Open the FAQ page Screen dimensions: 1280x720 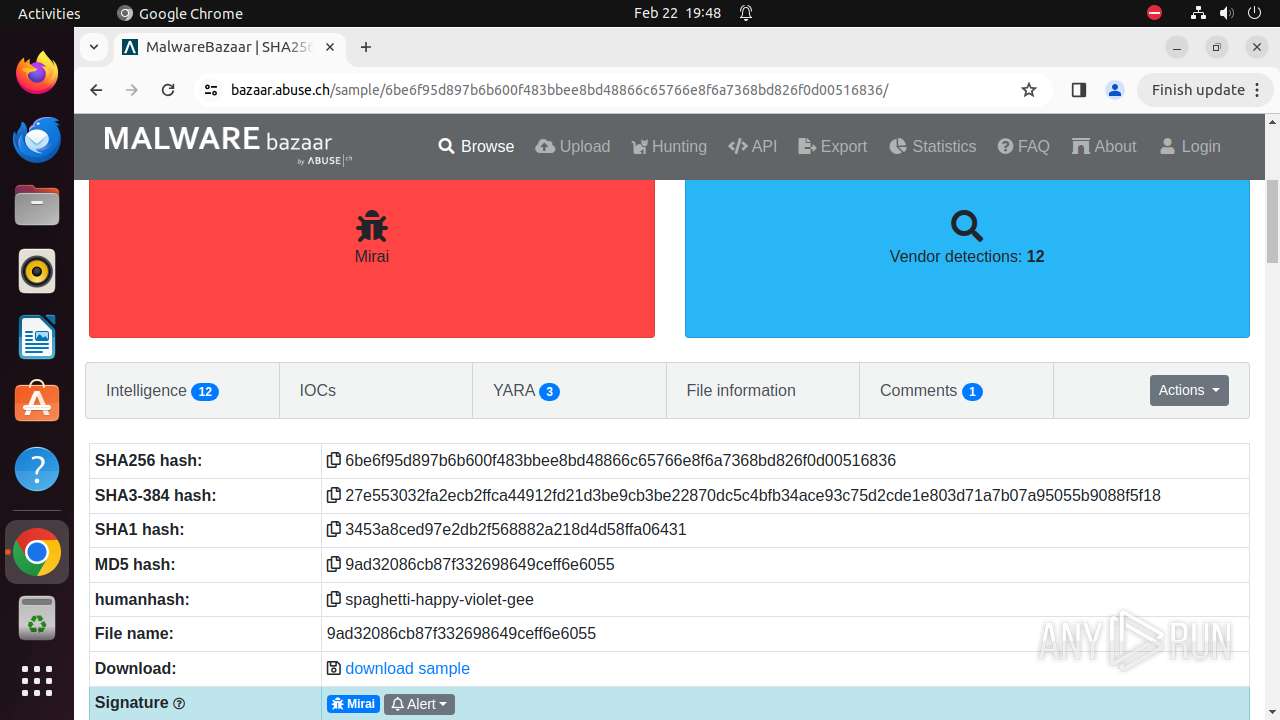point(1024,146)
